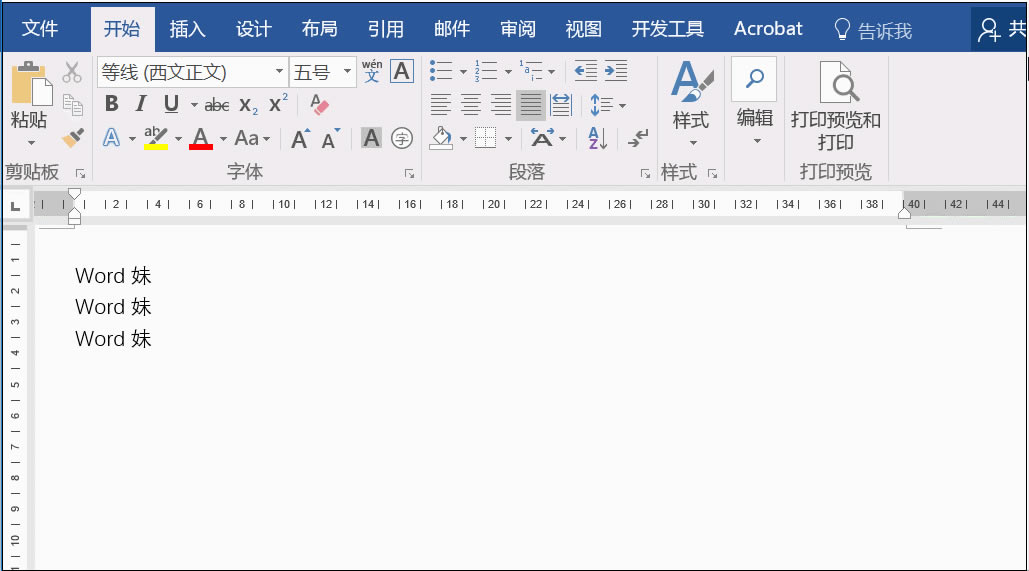Screen dimensions: 1029x571
Task: Toggle Superscript formatting
Action: 278,103
